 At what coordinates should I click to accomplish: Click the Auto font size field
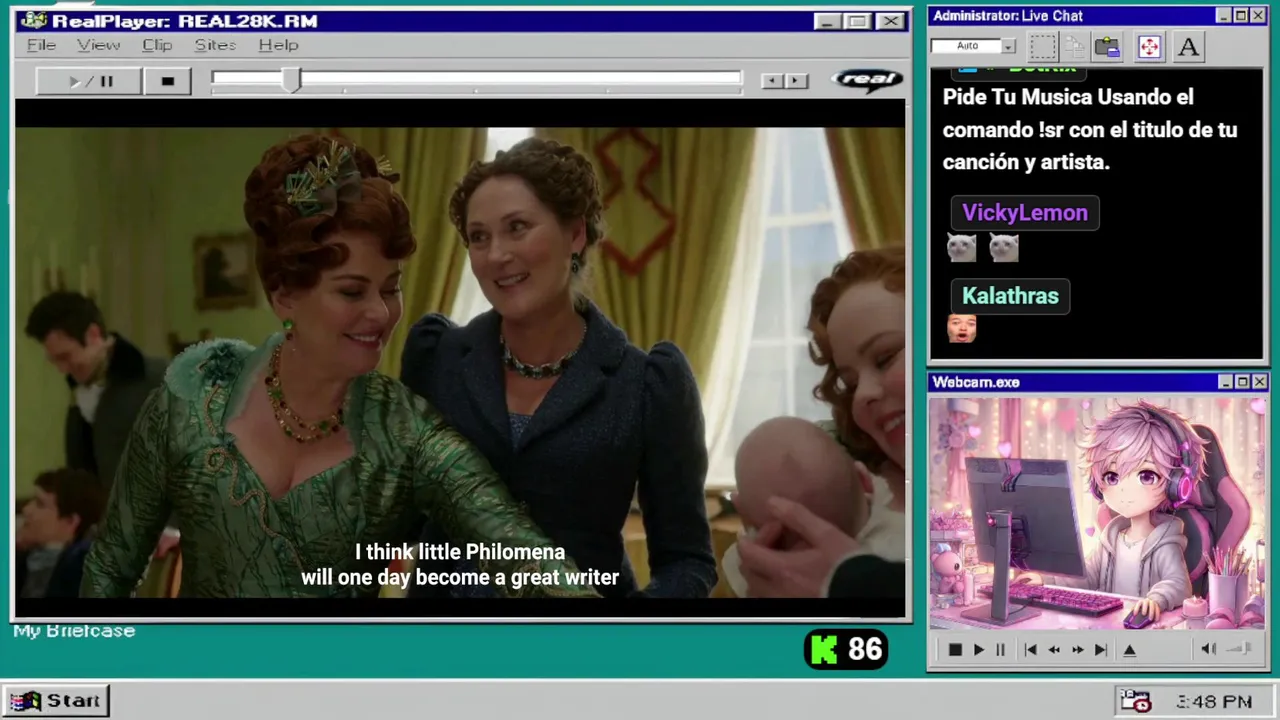966,46
